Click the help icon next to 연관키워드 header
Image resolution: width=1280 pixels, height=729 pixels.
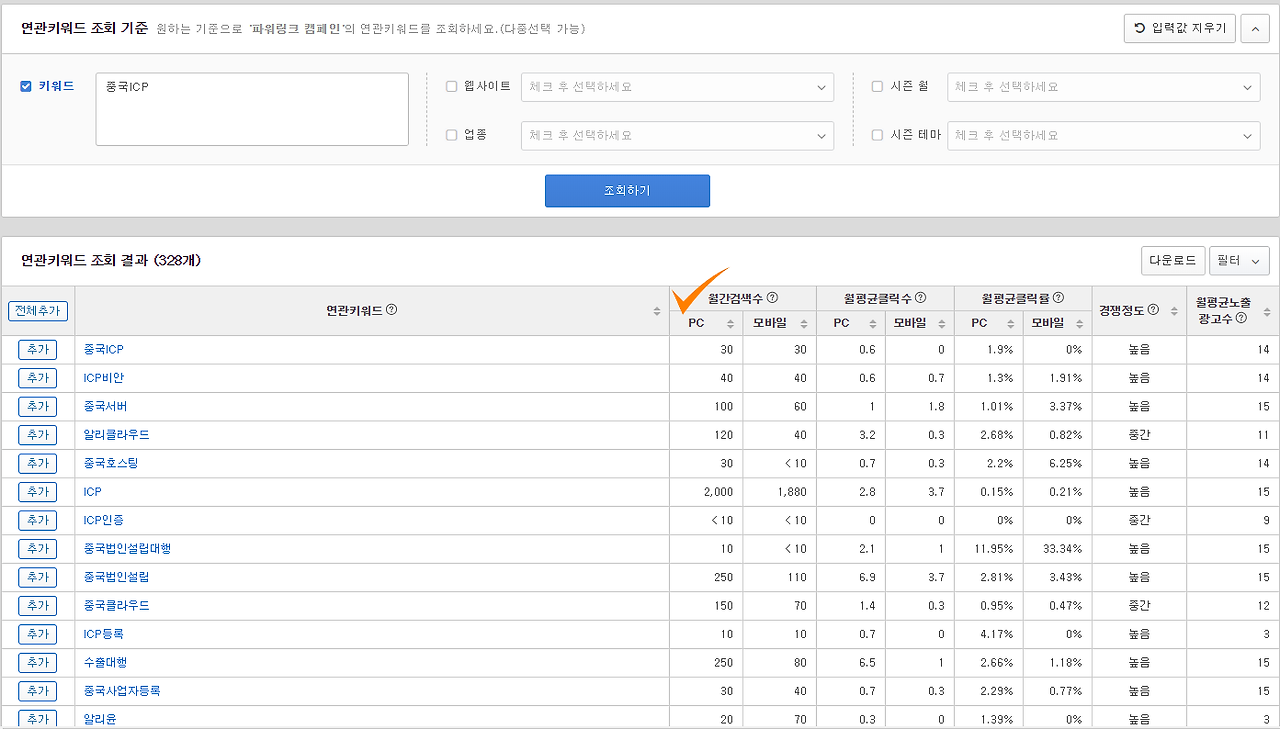tap(392, 310)
